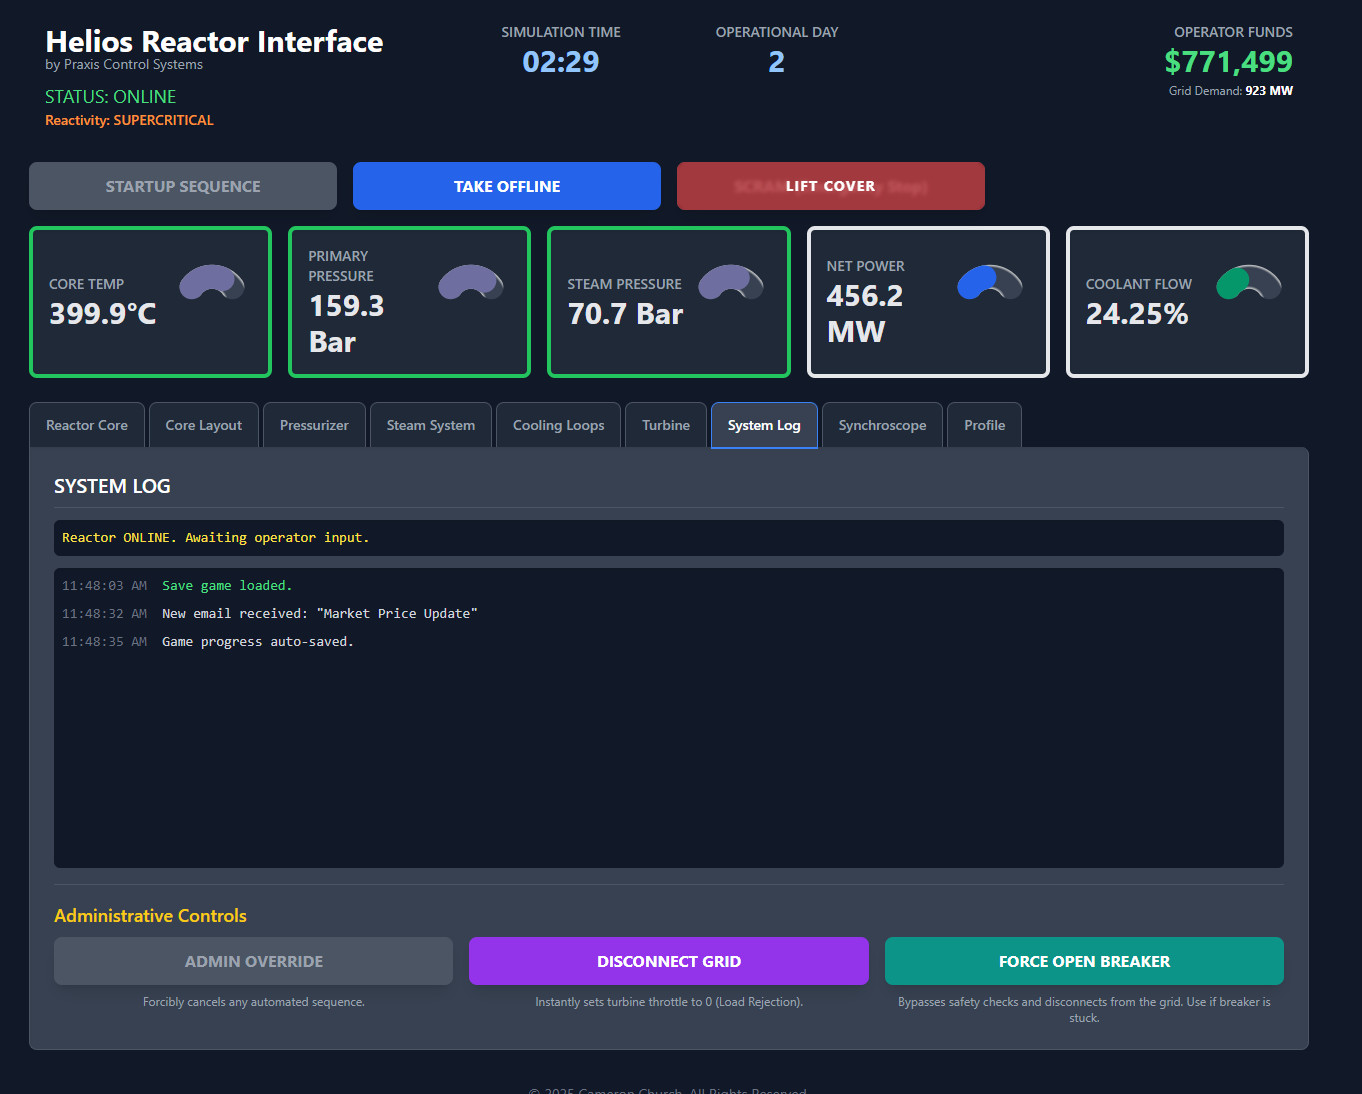
Task: Click the STEAM PRESSURE label
Action: (624, 284)
